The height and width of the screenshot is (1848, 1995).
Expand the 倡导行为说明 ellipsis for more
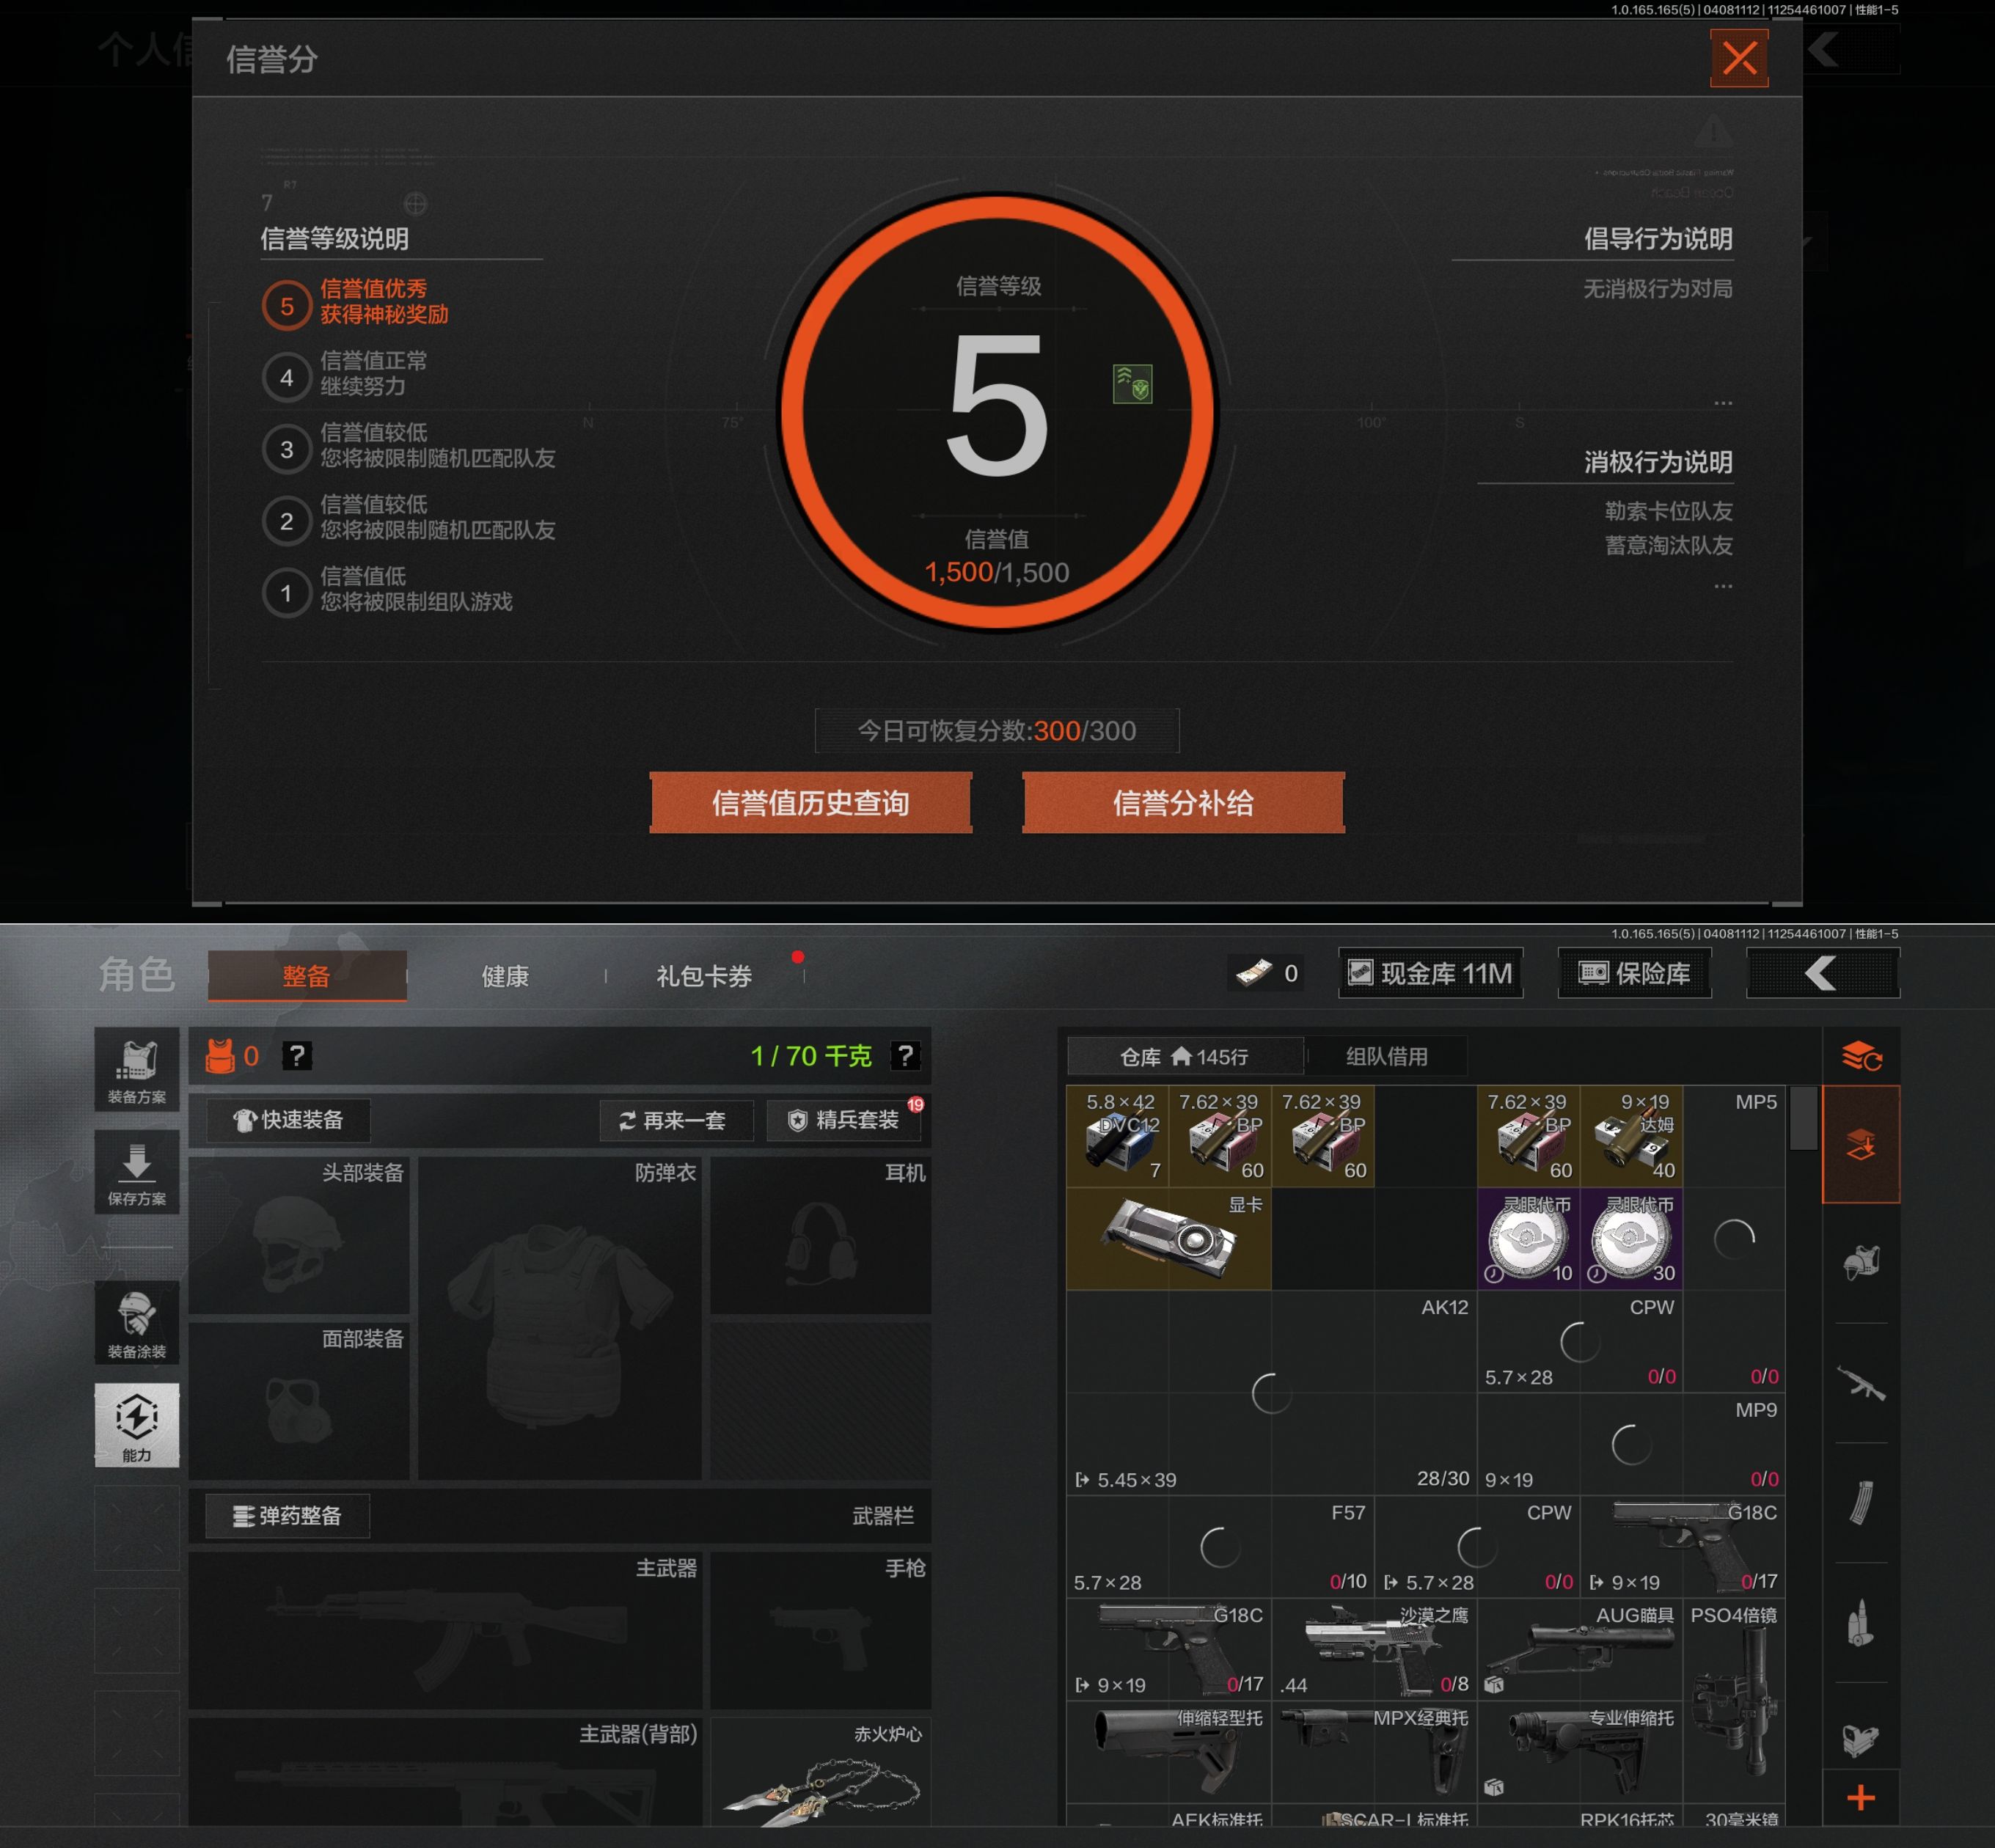coord(1722,403)
